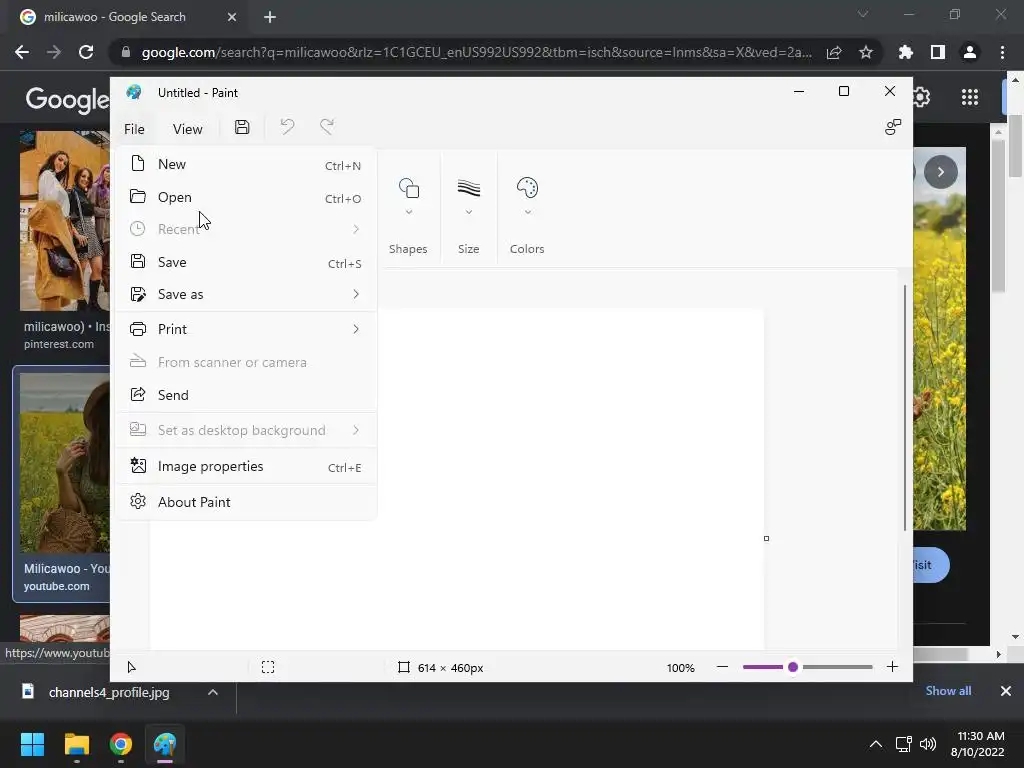Image resolution: width=1024 pixels, height=768 pixels.
Task: Click the Chrome address bar URL
Action: click(x=476, y=52)
